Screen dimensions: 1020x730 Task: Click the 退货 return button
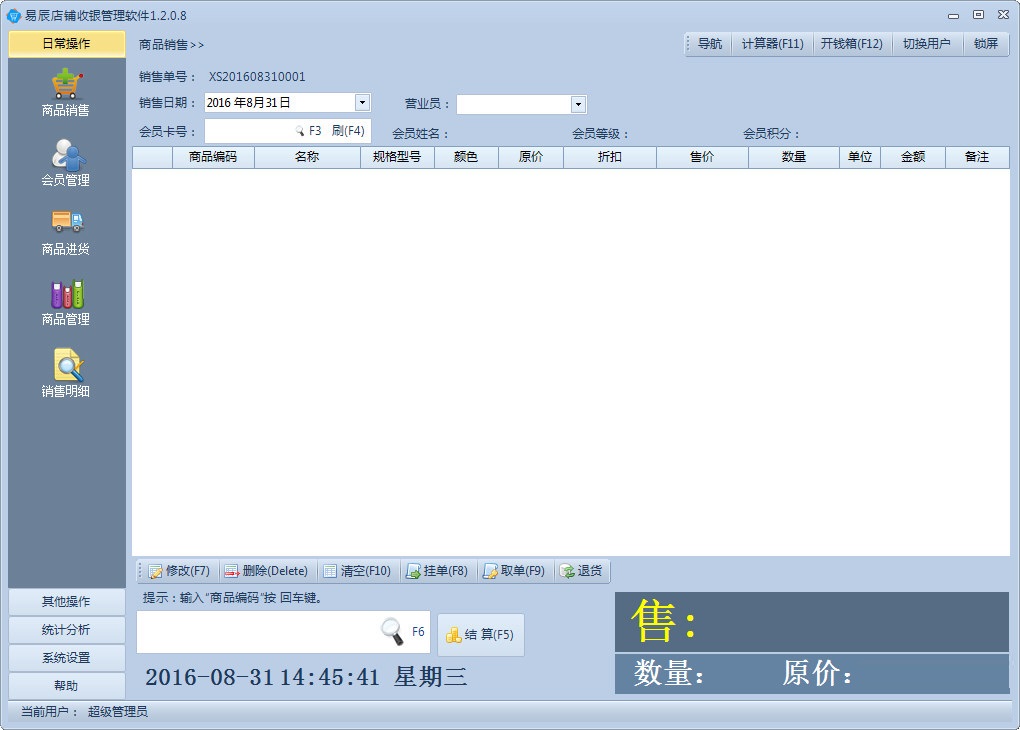point(581,571)
